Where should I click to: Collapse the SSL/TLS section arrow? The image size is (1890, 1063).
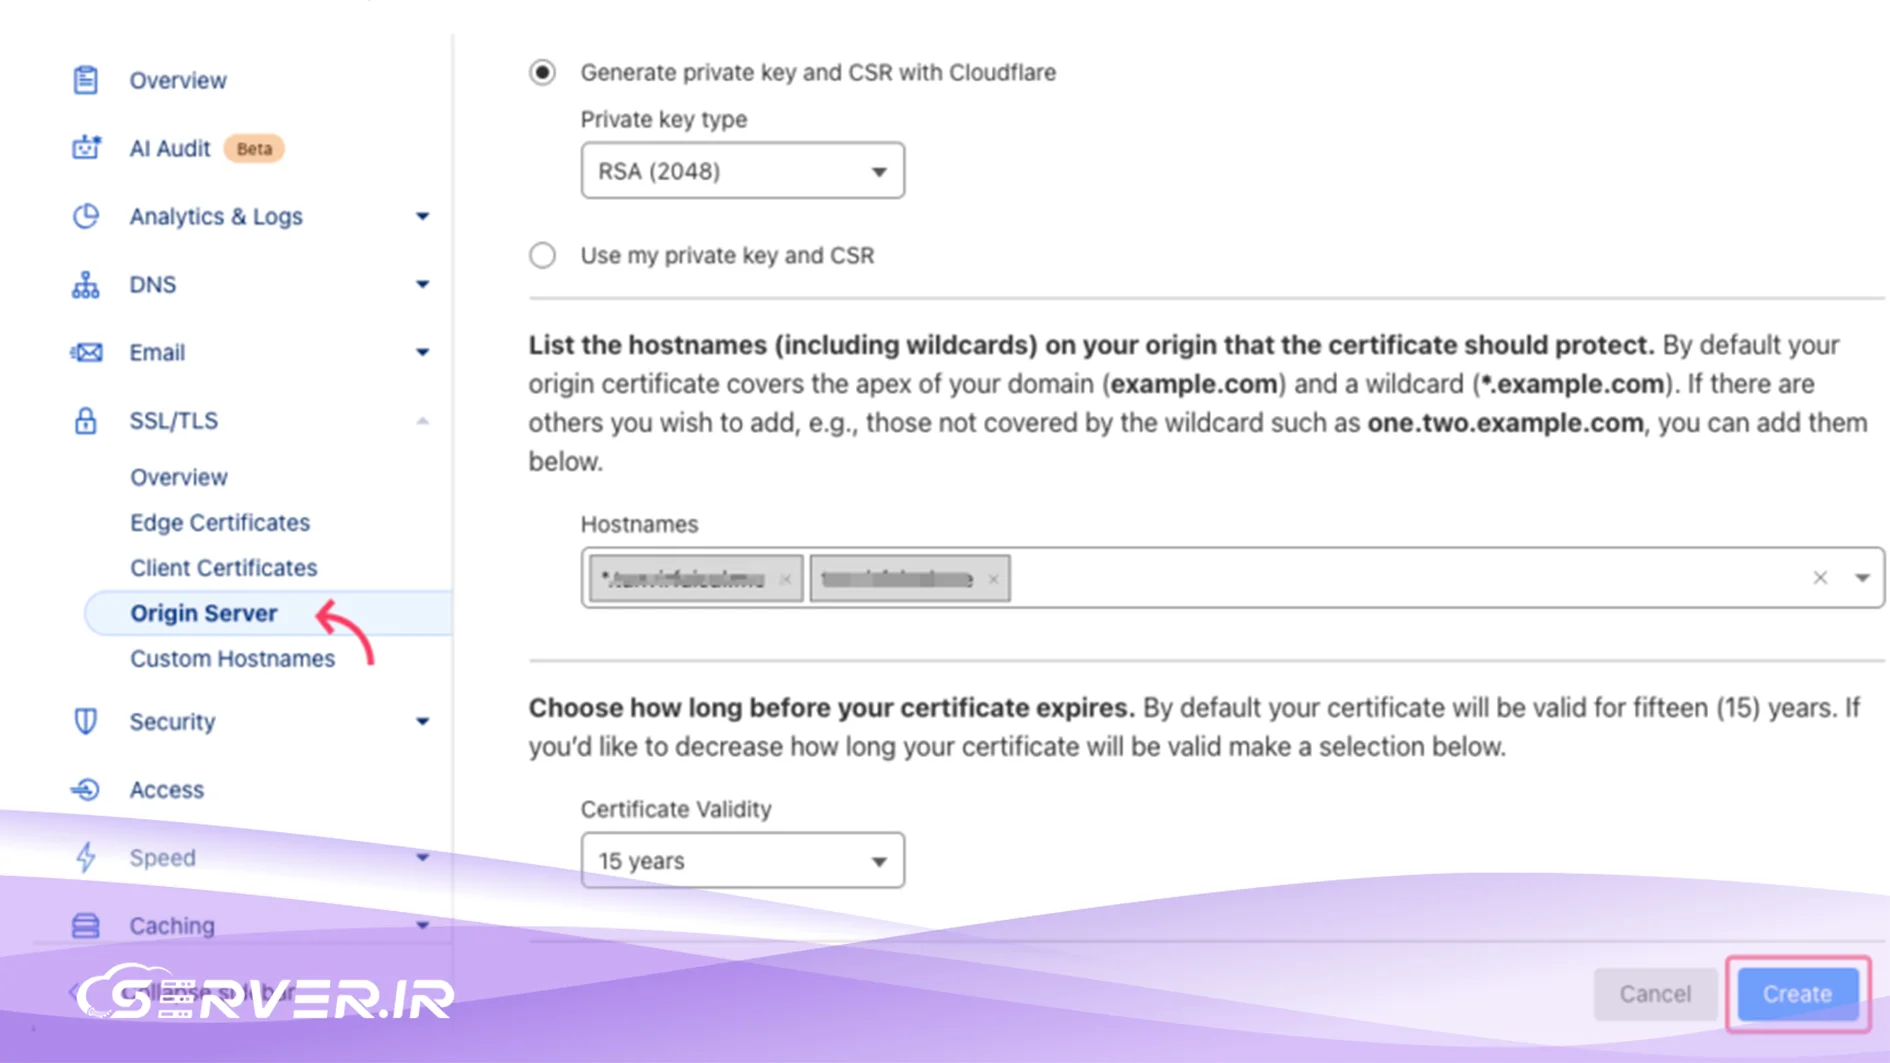[422, 421]
